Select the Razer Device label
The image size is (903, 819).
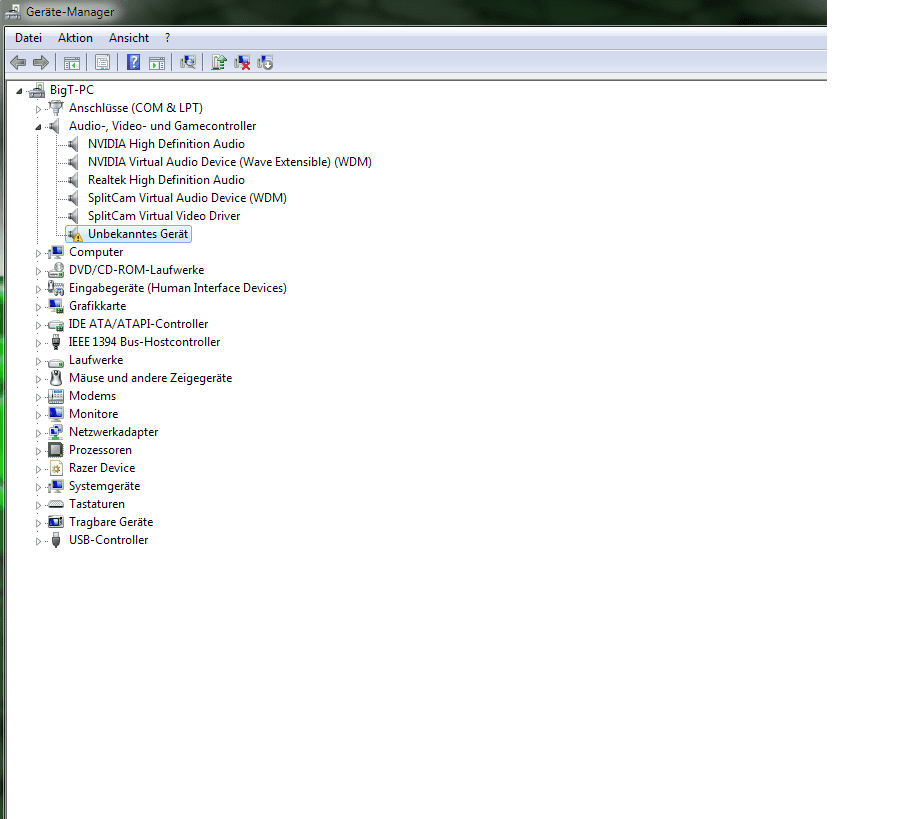(x=102, y=468)
